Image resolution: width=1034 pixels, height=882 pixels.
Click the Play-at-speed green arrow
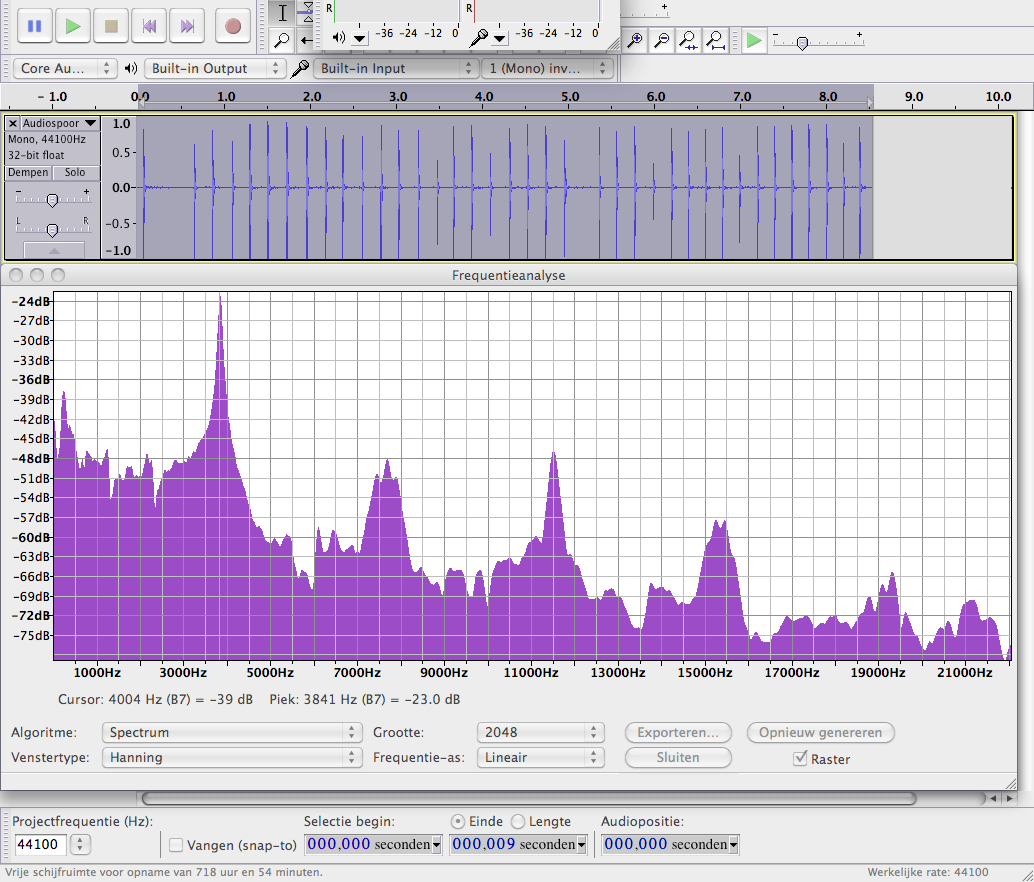[754, 40]
